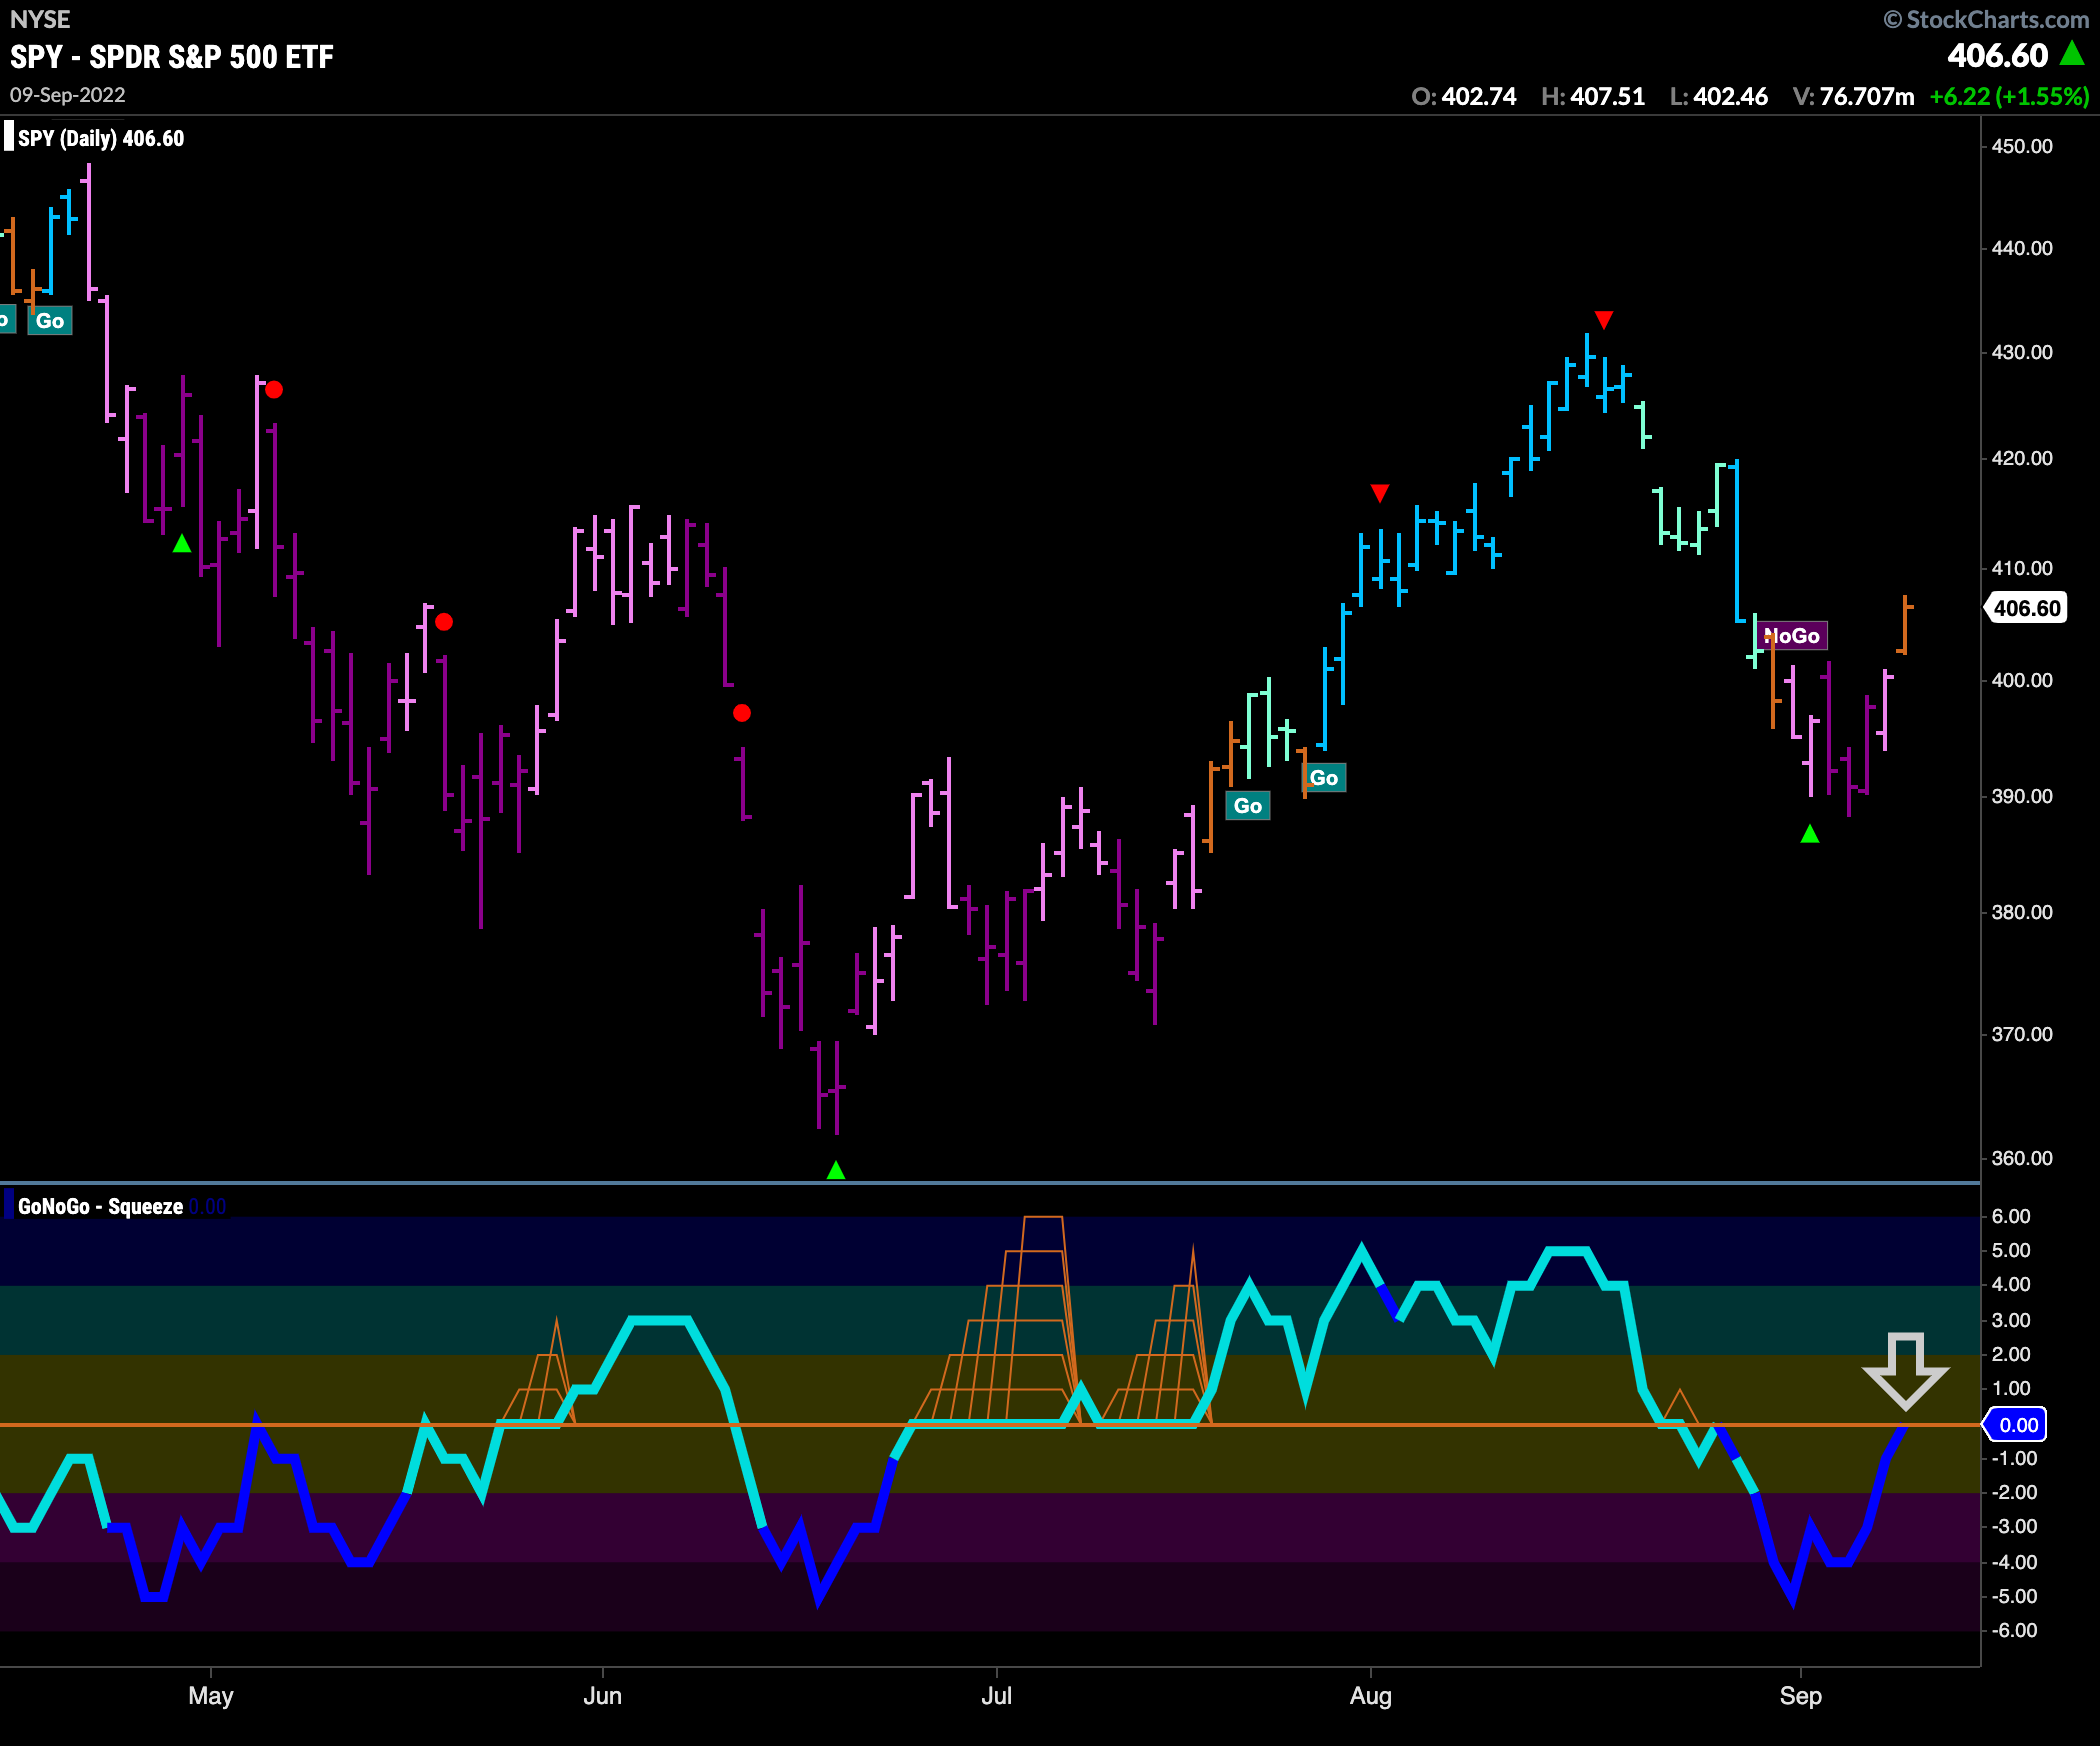This screenshot has width=2100, height=1746.
Task: Click the red dot in mid June
Action: [742, 713]
